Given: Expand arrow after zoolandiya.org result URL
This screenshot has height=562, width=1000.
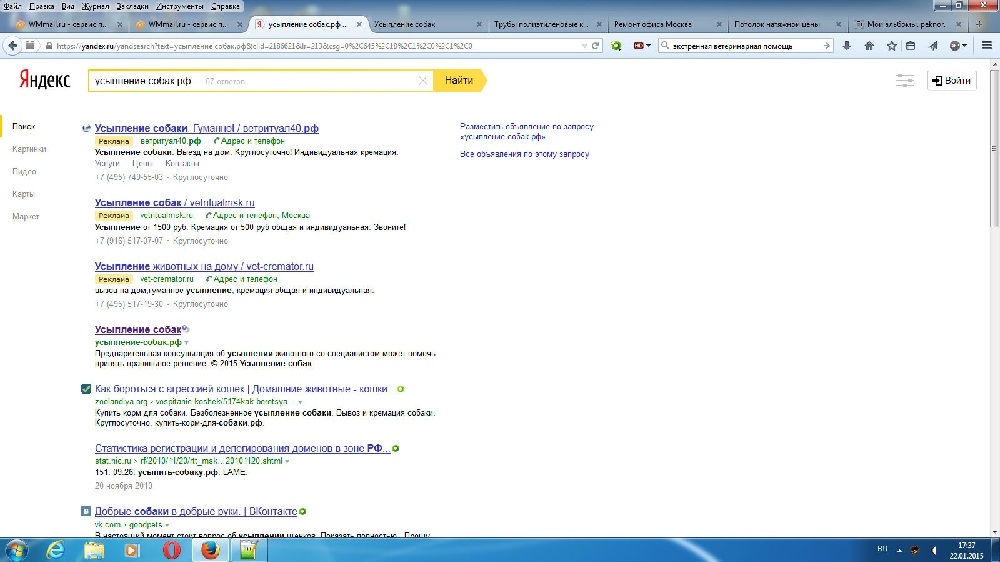Looking at the screenshot, I should (x=300, y=403).
